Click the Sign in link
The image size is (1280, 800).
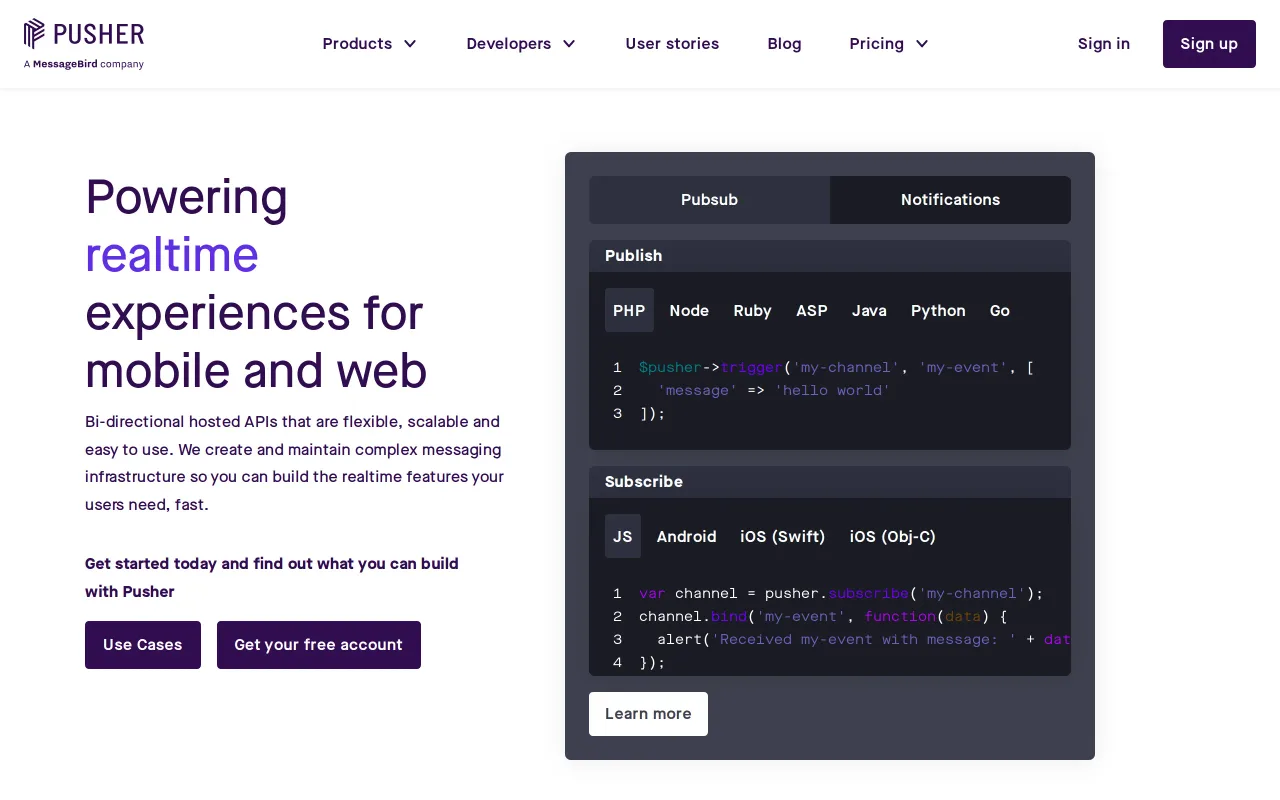point(1104,44)
